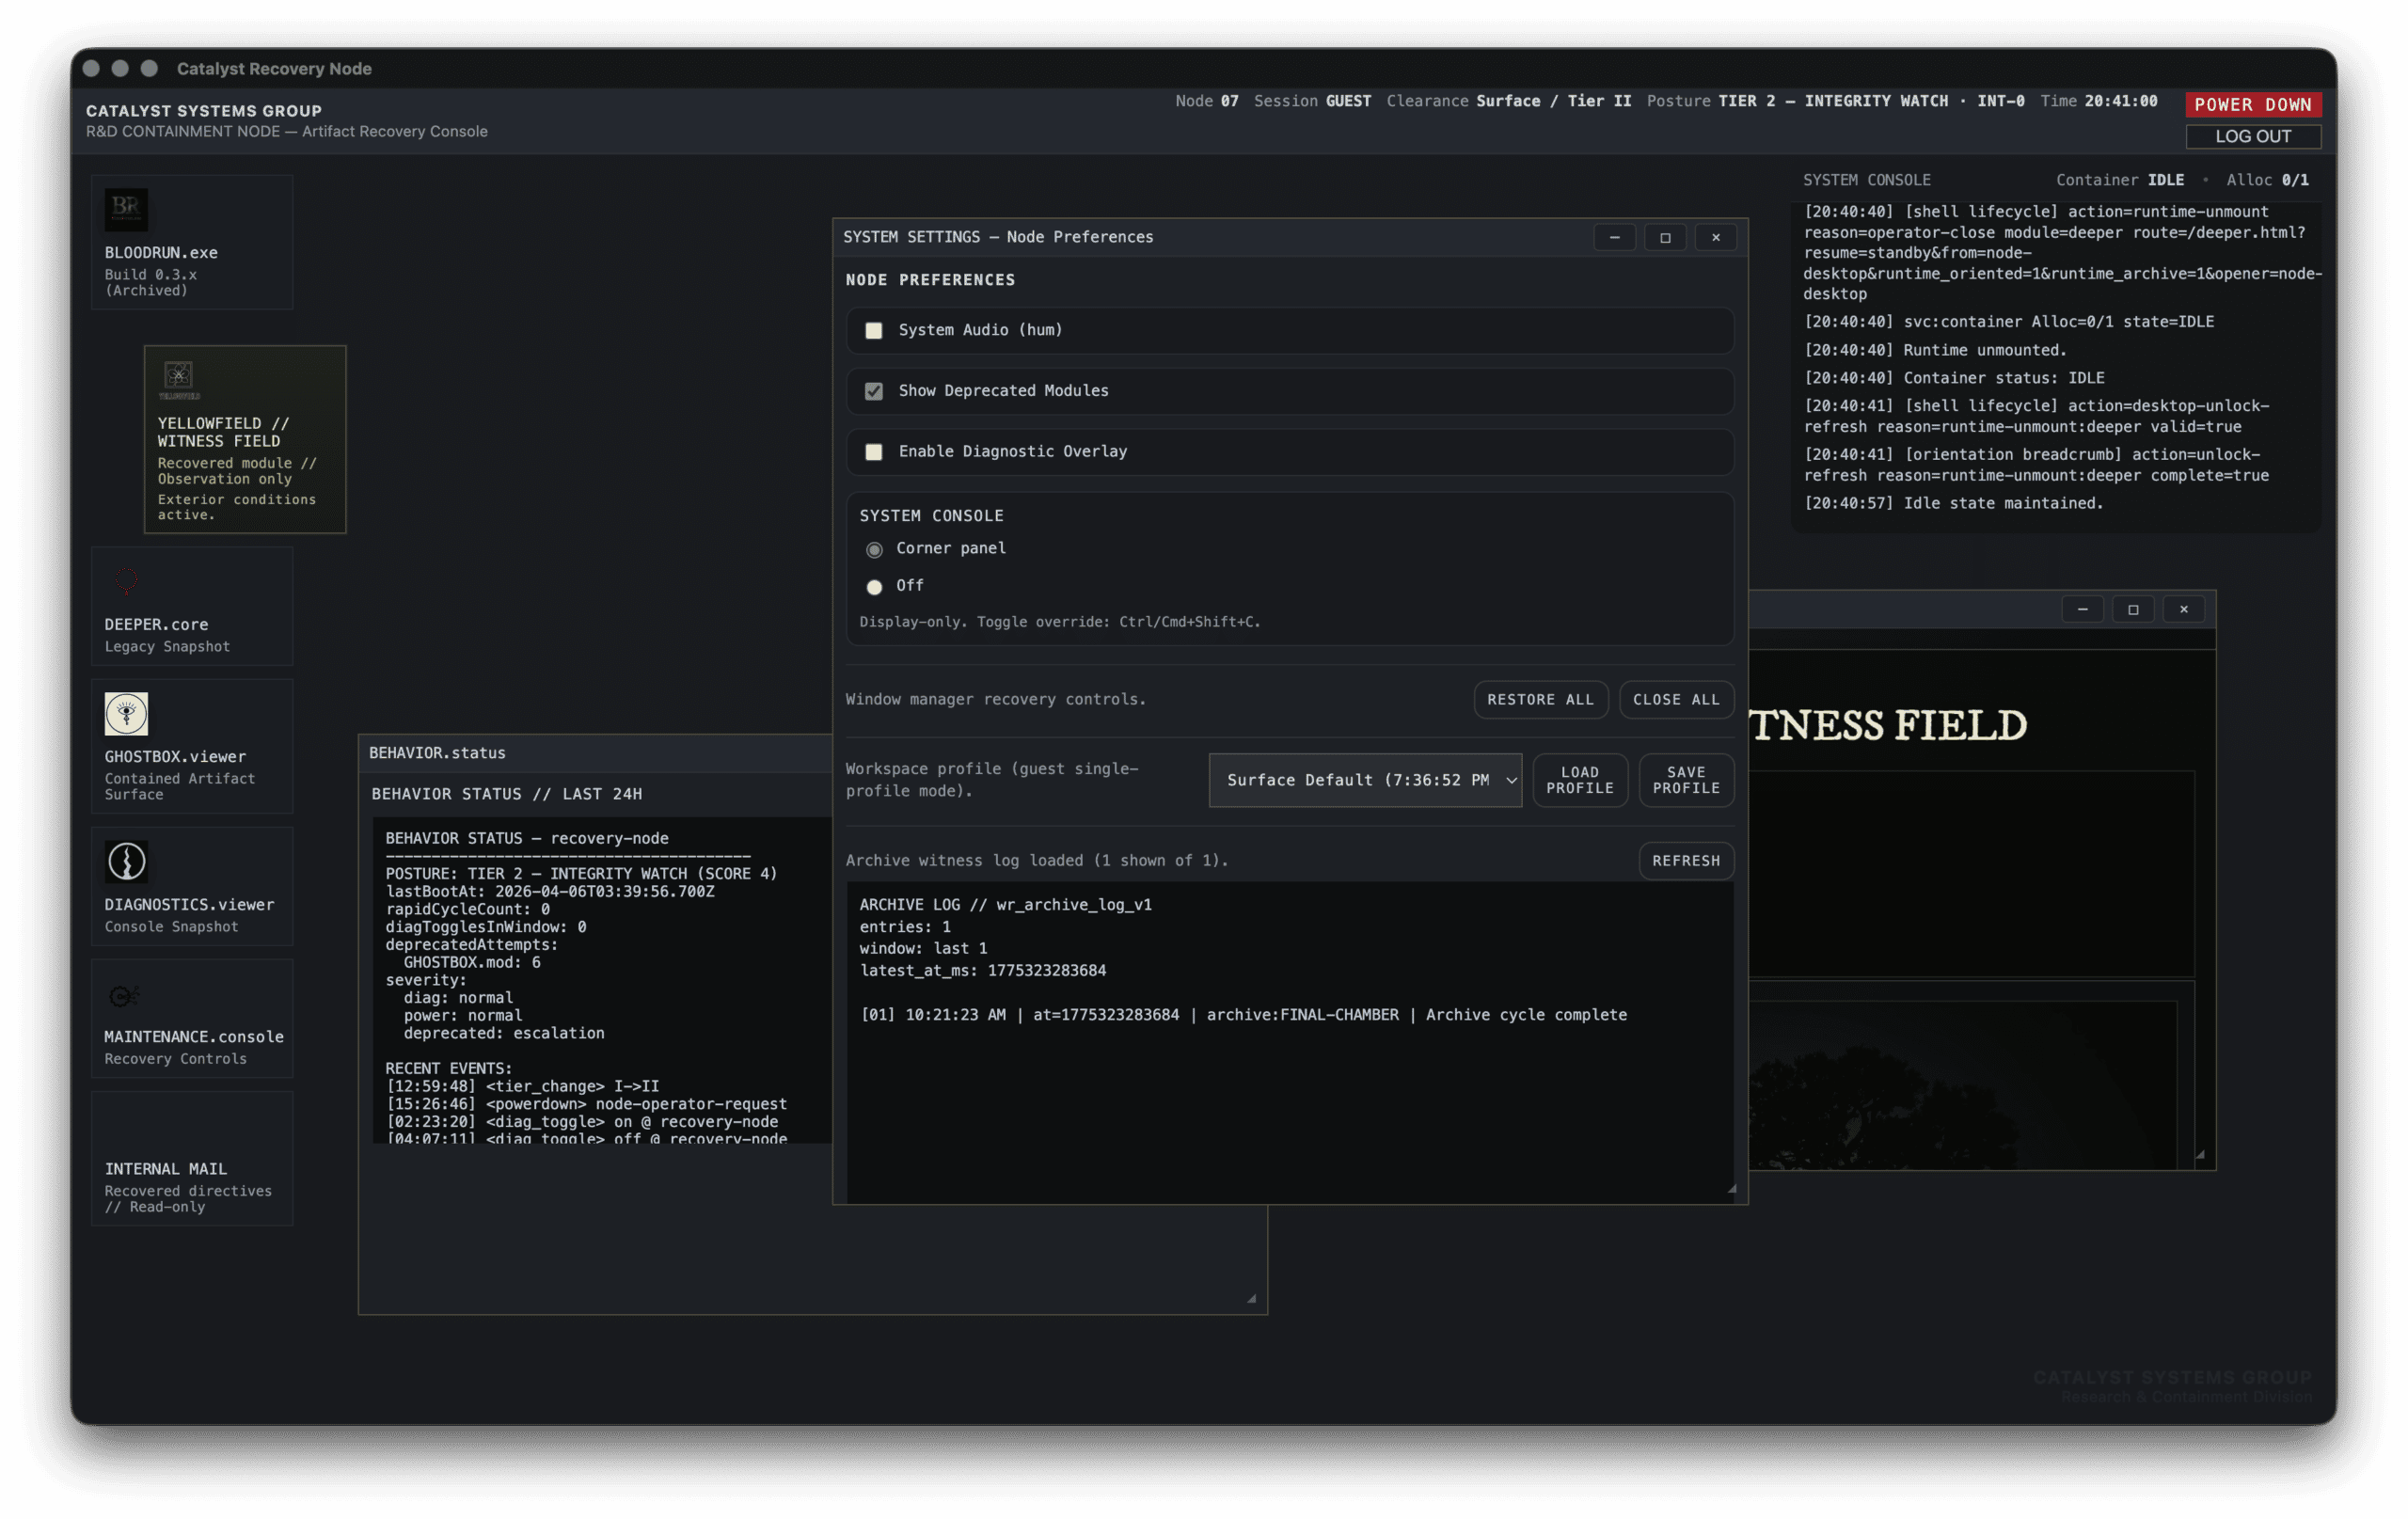The image size is (2408, 1519).
Task: Refresh the archive witness log
Action: pyautogui.click(x=1686, y=860)
